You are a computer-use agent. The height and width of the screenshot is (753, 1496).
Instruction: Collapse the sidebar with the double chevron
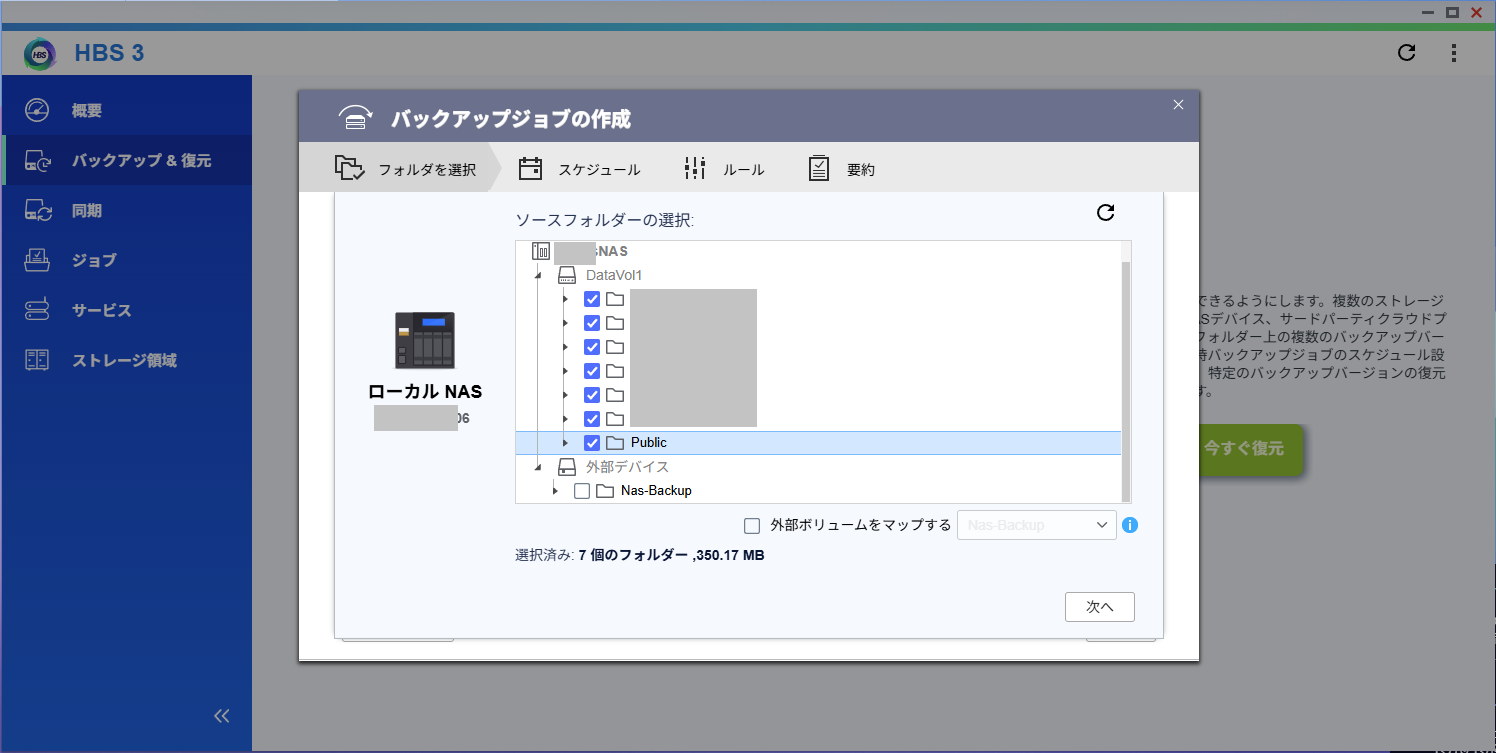222,715
